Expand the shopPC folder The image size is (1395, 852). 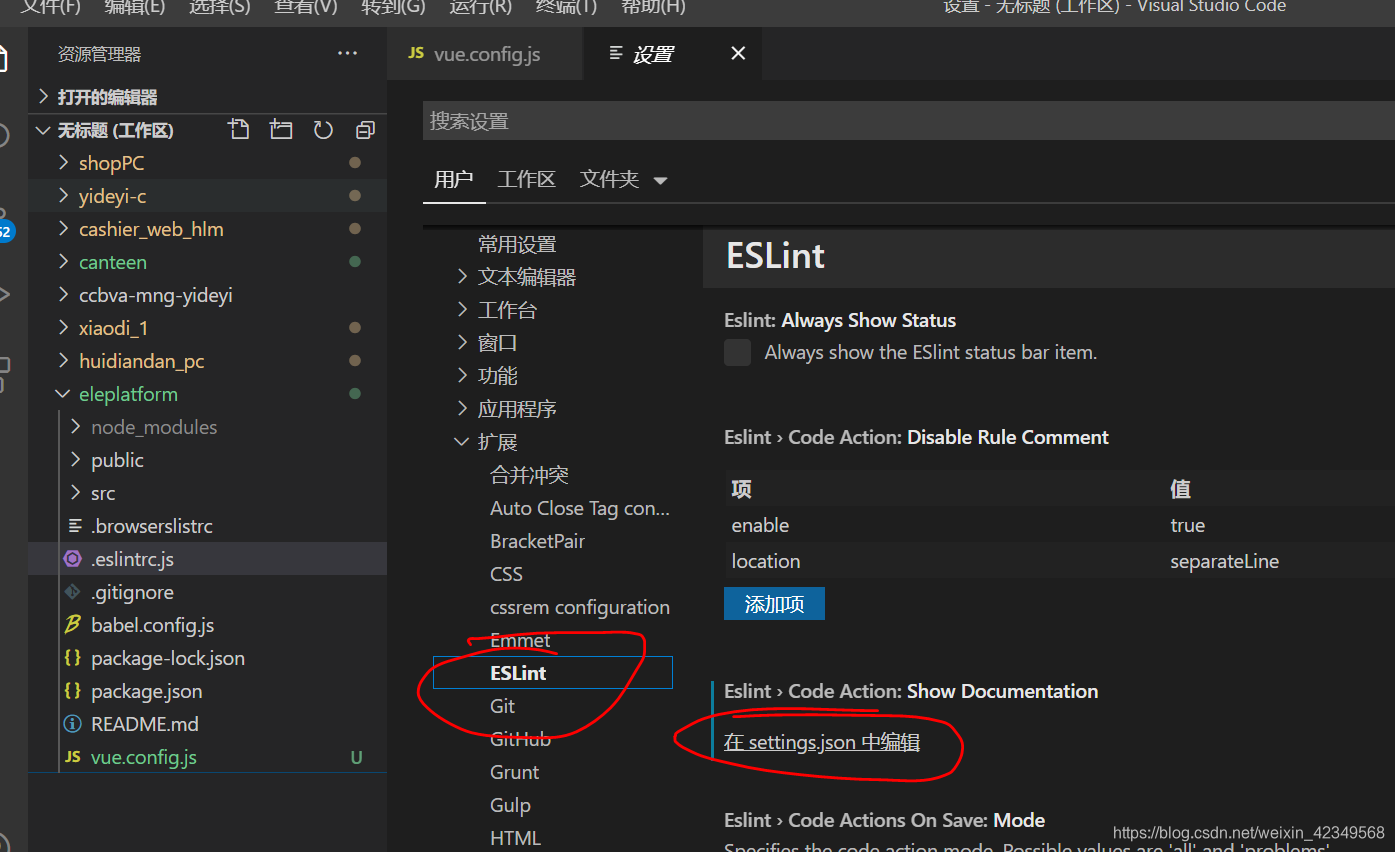click(63, 163)
